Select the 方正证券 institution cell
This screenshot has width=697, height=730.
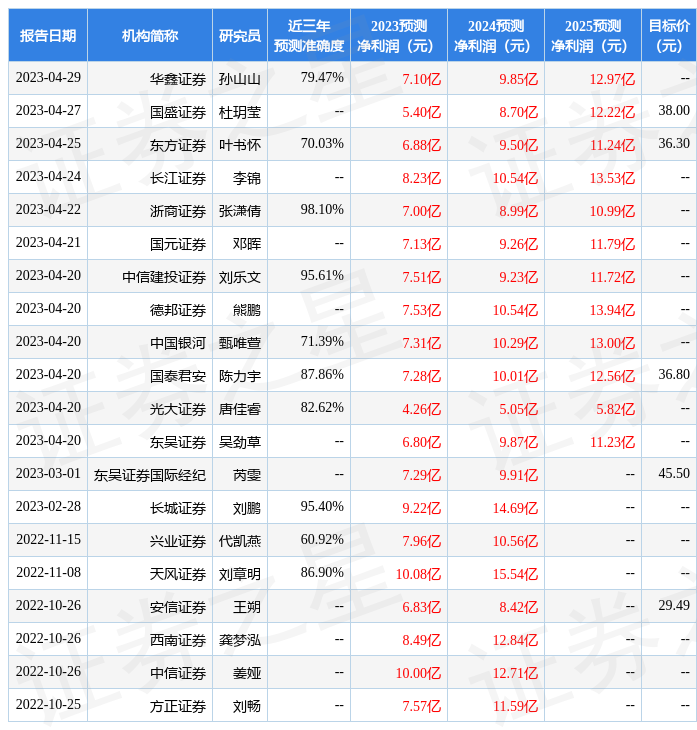tap(149, 706)
